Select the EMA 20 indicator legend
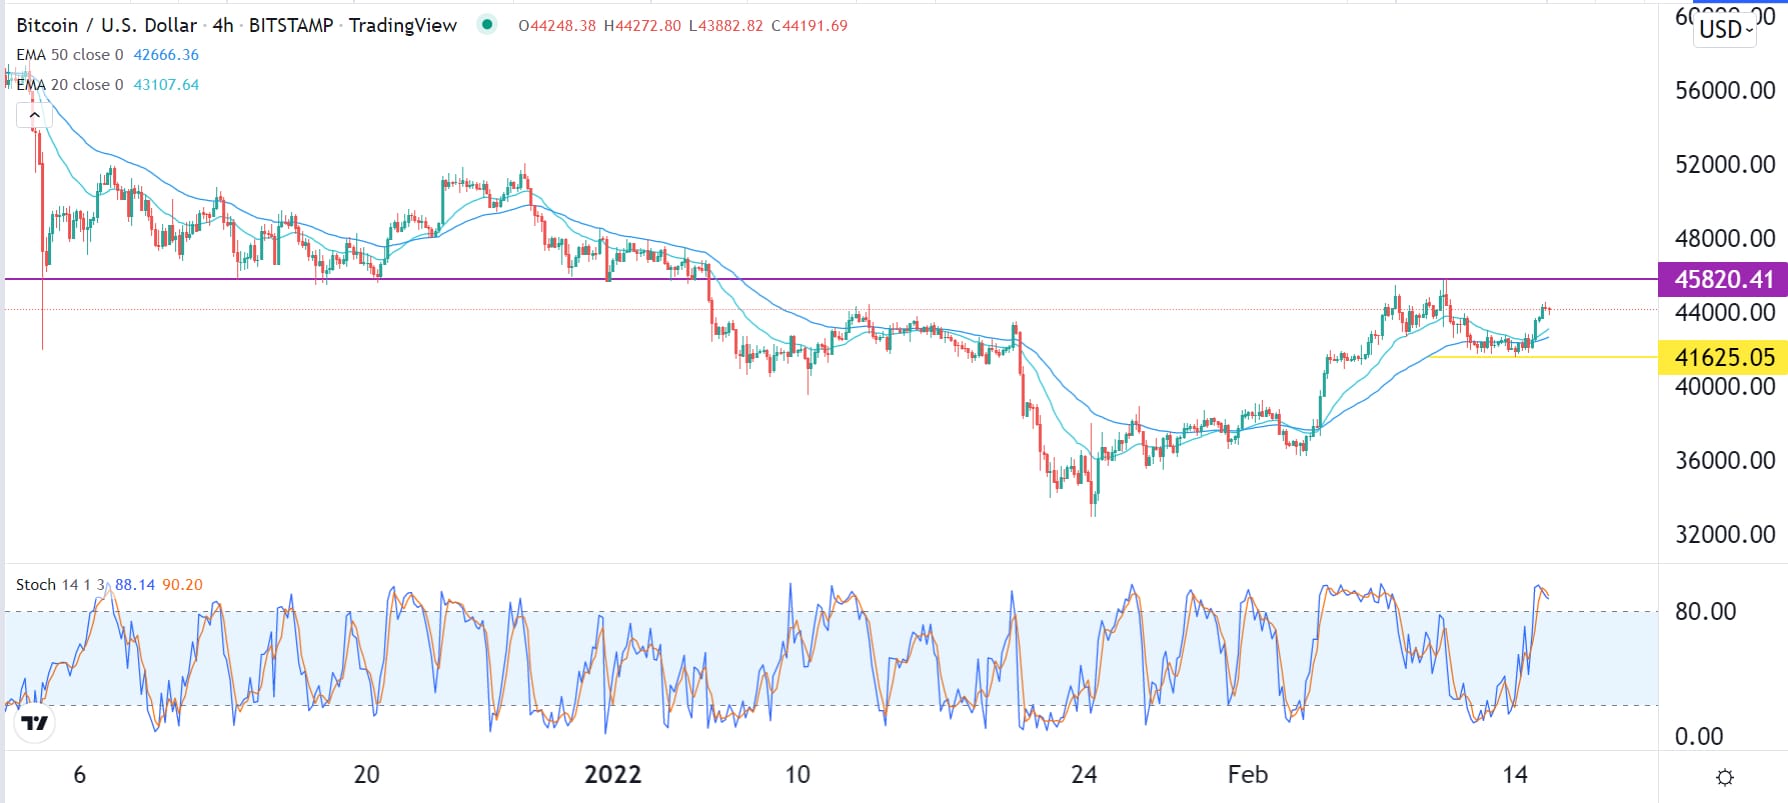This screenshot has width=1788, height=803. tap(69, 85)
